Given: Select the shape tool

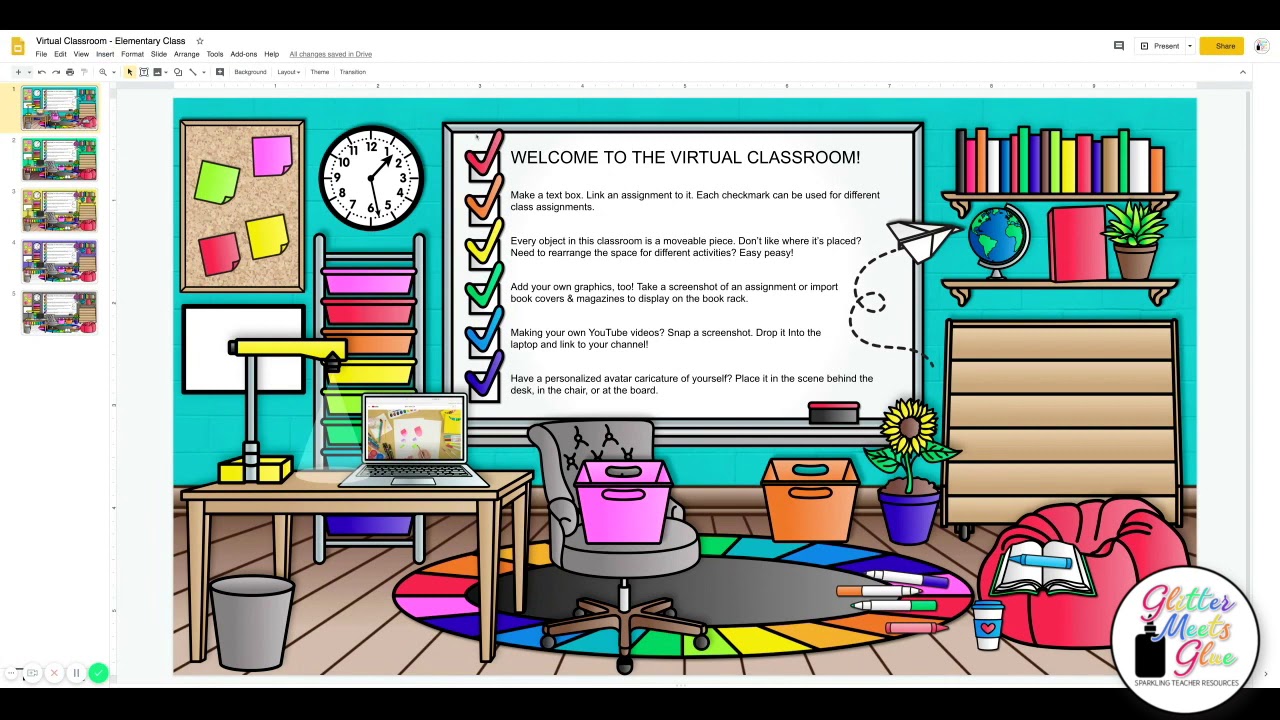Looking at the screenshot, I should [178, 72].
